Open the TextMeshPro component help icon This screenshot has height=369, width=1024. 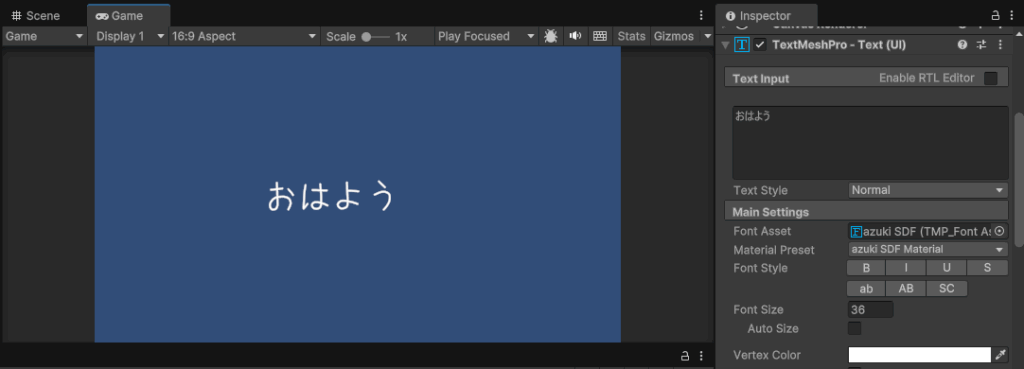point(962,45)
